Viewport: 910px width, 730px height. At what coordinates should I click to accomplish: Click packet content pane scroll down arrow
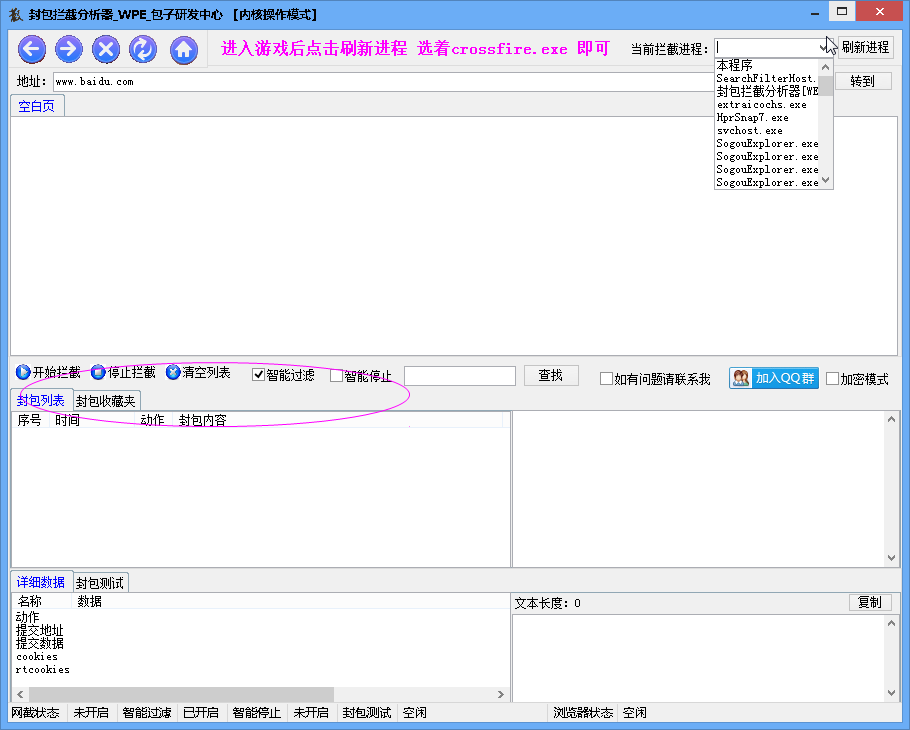pos(891,558)
